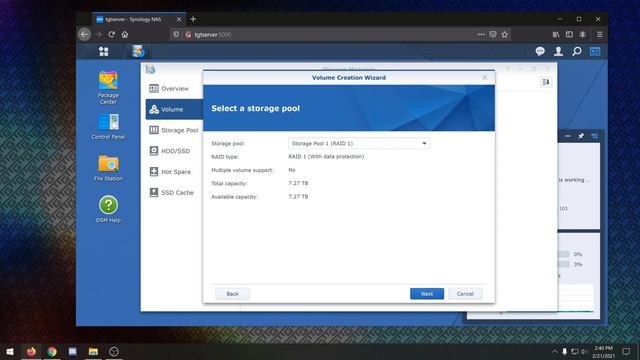
Task: Open HDD/SSD section in sidebar
Action: pyautogui.click(x=174, y=151)
